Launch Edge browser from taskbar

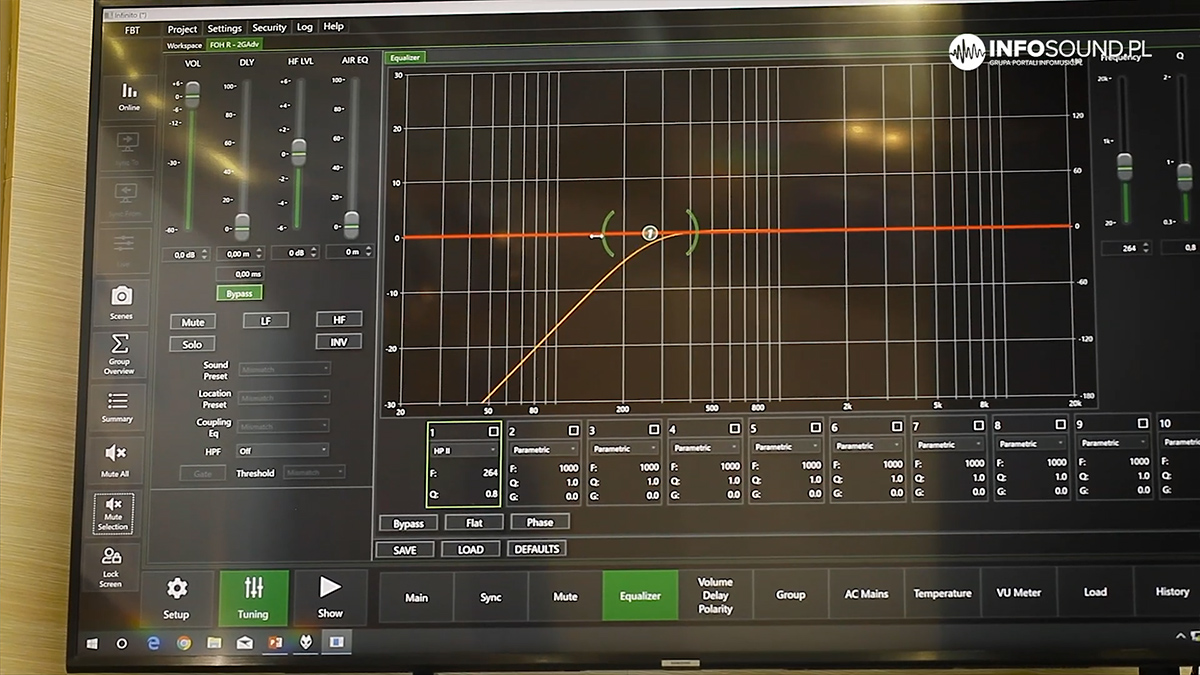tap(154, 644)
